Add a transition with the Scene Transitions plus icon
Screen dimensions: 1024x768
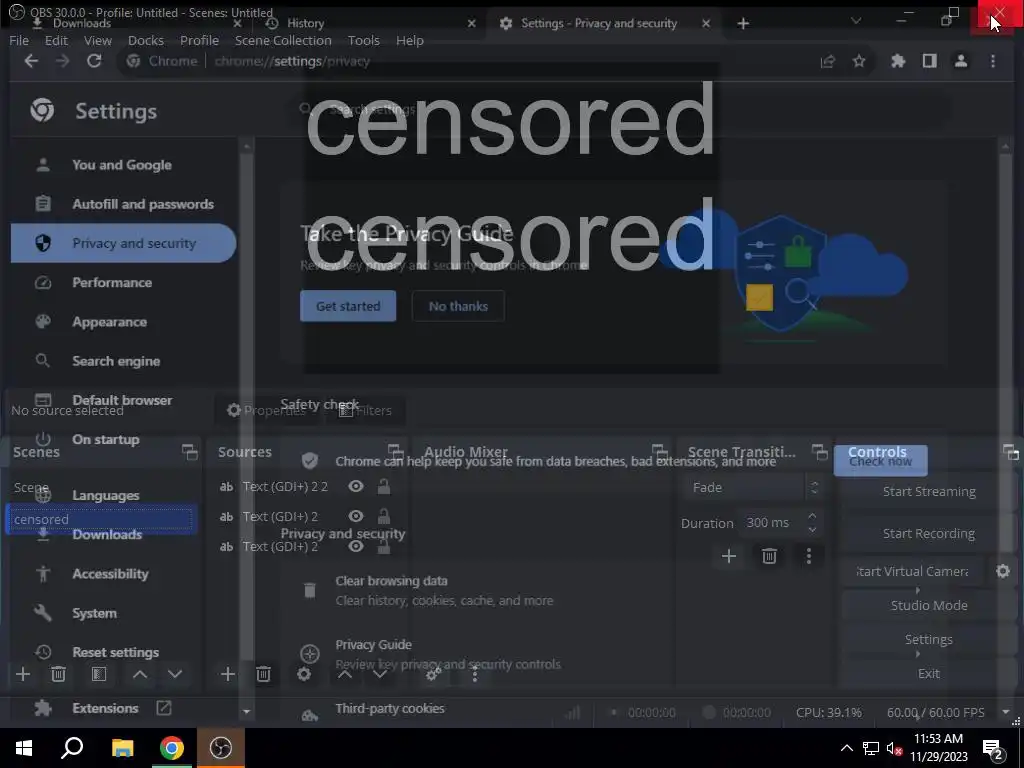click(729, 556)
